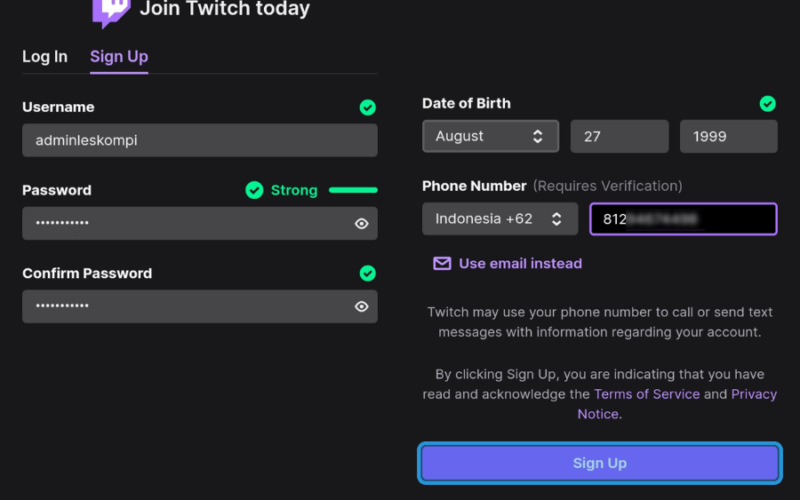Click the Strong password checkmark icon

[254, 190]
